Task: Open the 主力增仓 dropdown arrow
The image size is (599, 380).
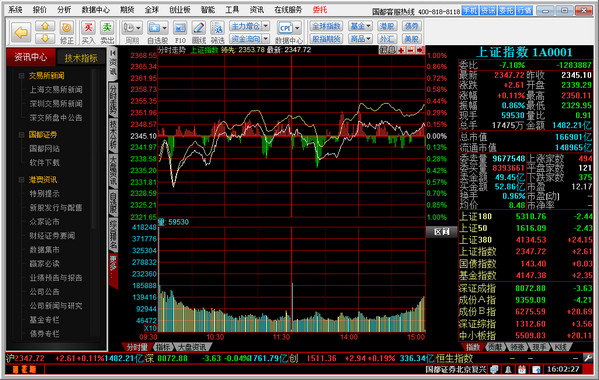Action: pyautogui.click(x=266, y=26)
